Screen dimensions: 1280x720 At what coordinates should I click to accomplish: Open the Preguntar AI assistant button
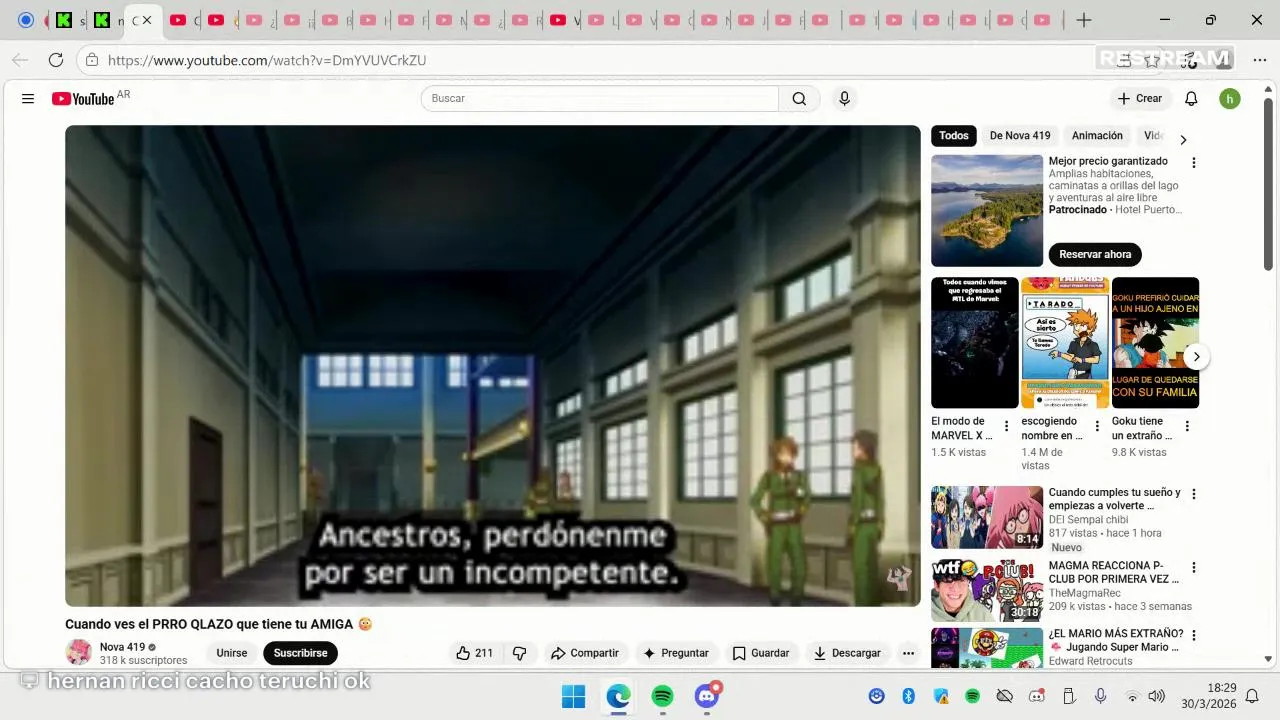click(x=676, y=653)
